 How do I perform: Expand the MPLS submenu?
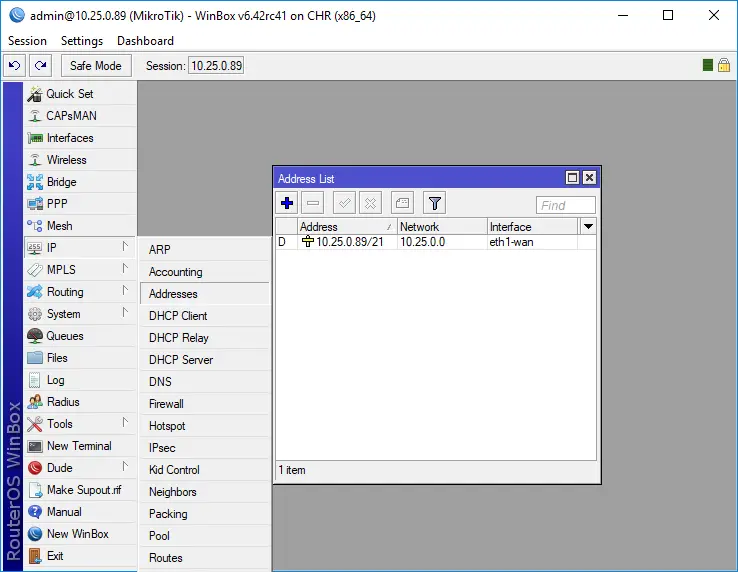(80, 270)
